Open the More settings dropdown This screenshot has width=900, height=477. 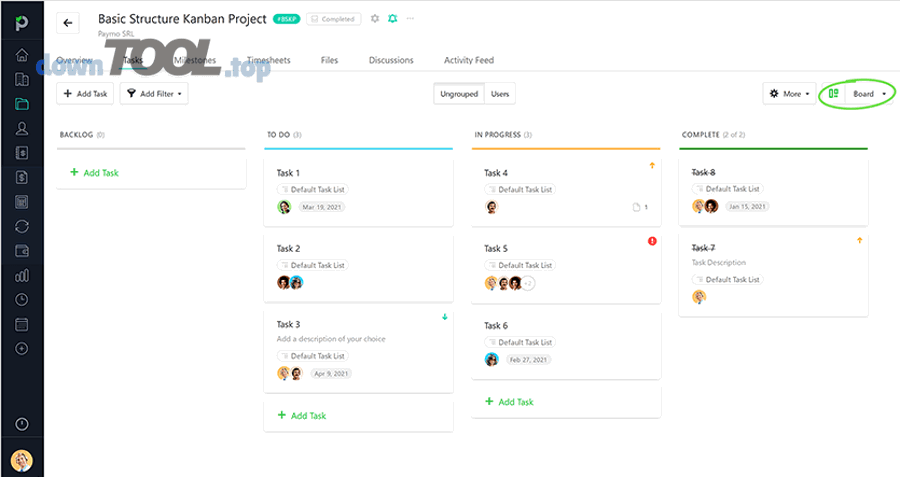(789, 94)
